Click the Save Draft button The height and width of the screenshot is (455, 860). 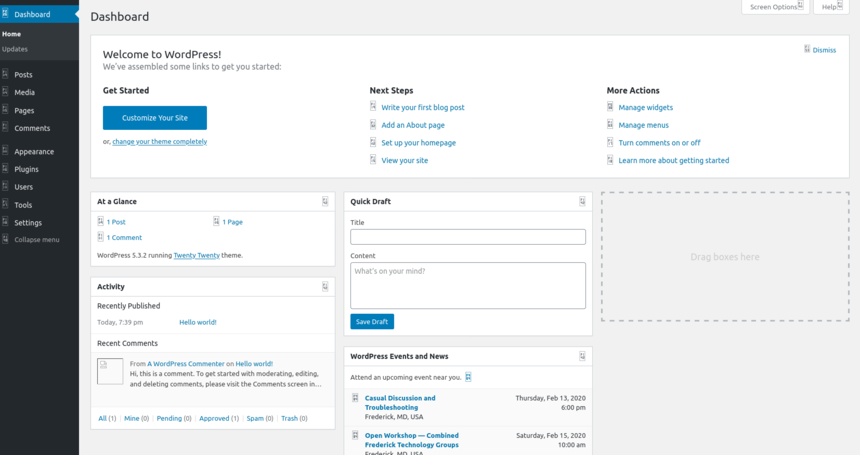coord(372,322)
